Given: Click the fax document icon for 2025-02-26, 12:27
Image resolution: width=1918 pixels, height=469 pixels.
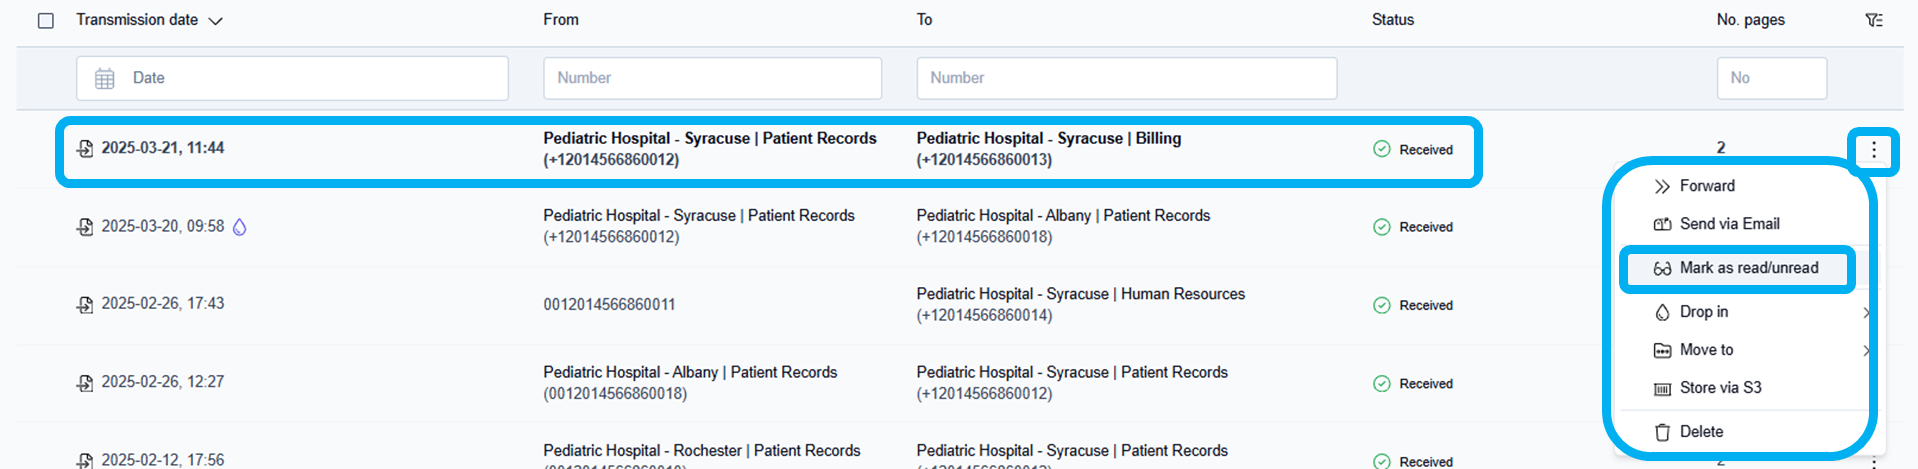Looking at the screenshot, I should click(x=85, y=383).
